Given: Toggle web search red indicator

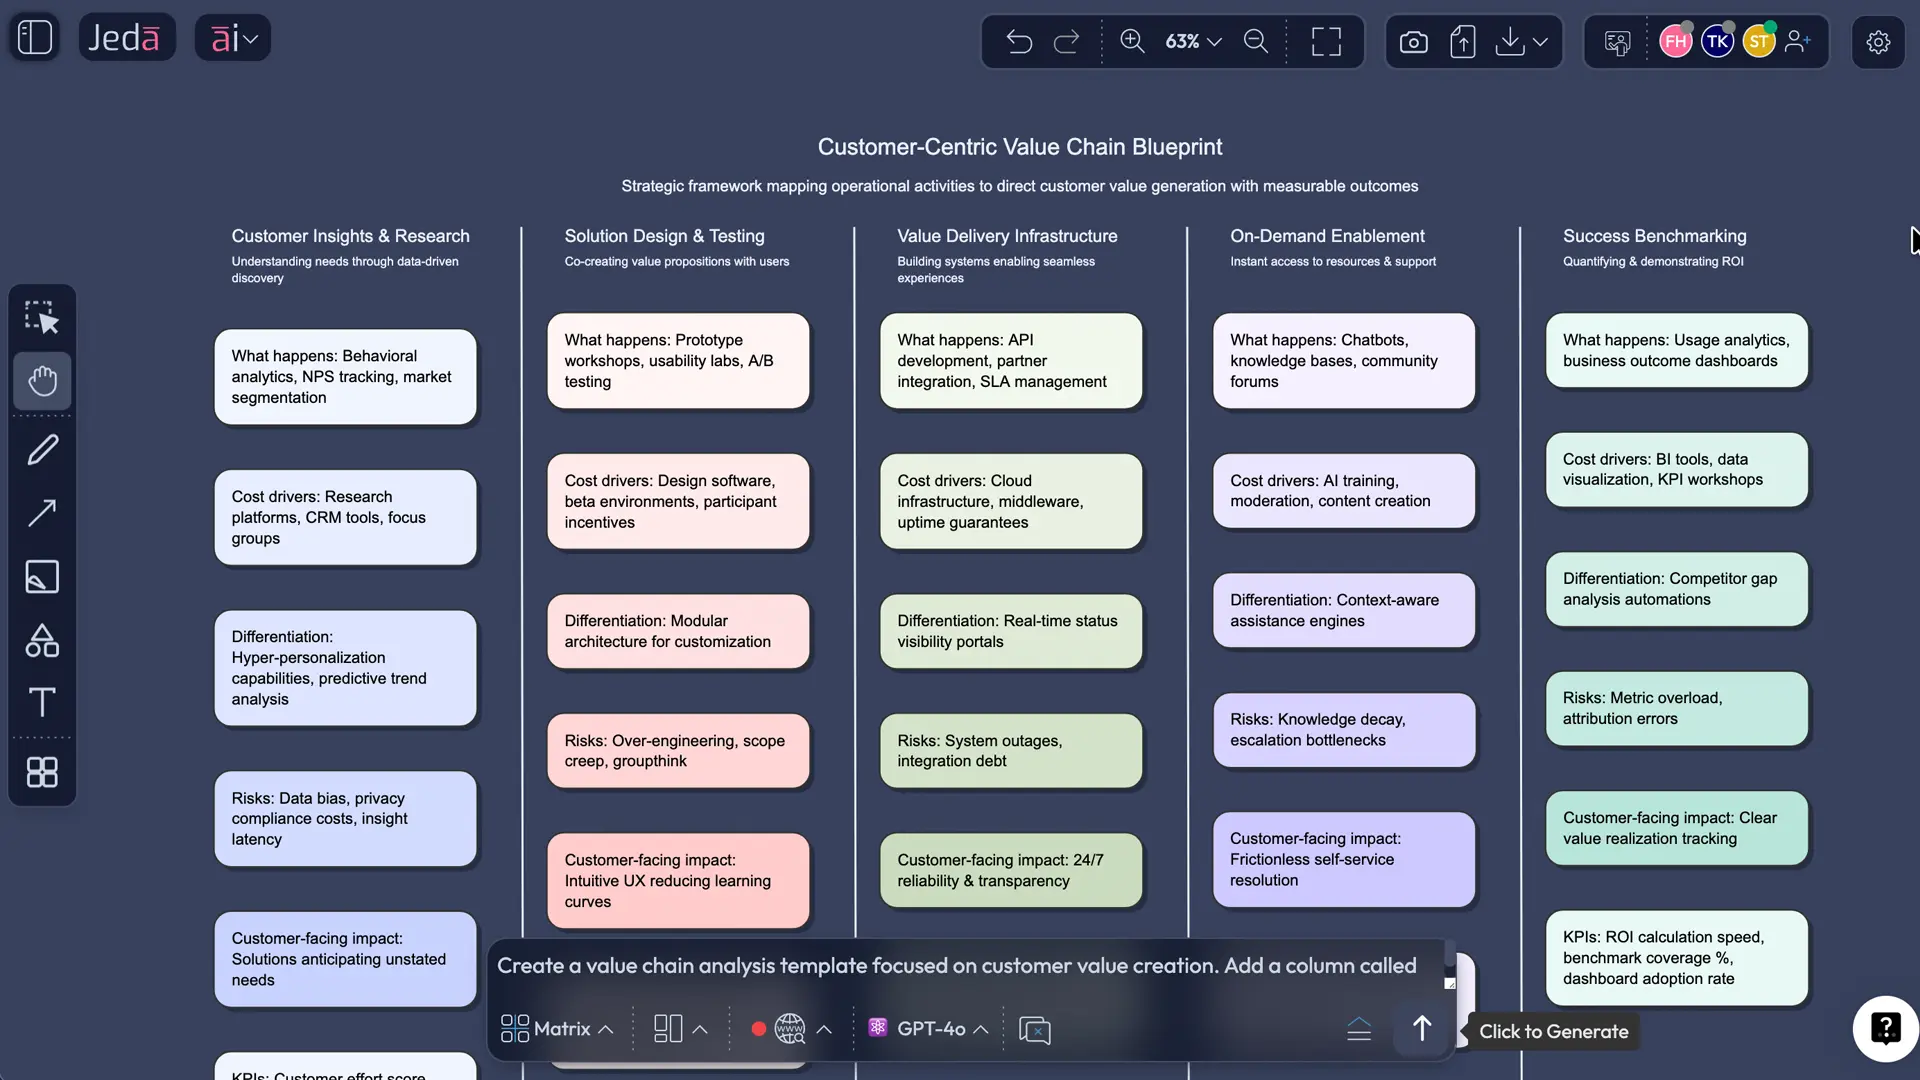Looking at the screenshot, I should coord(759,1029).
